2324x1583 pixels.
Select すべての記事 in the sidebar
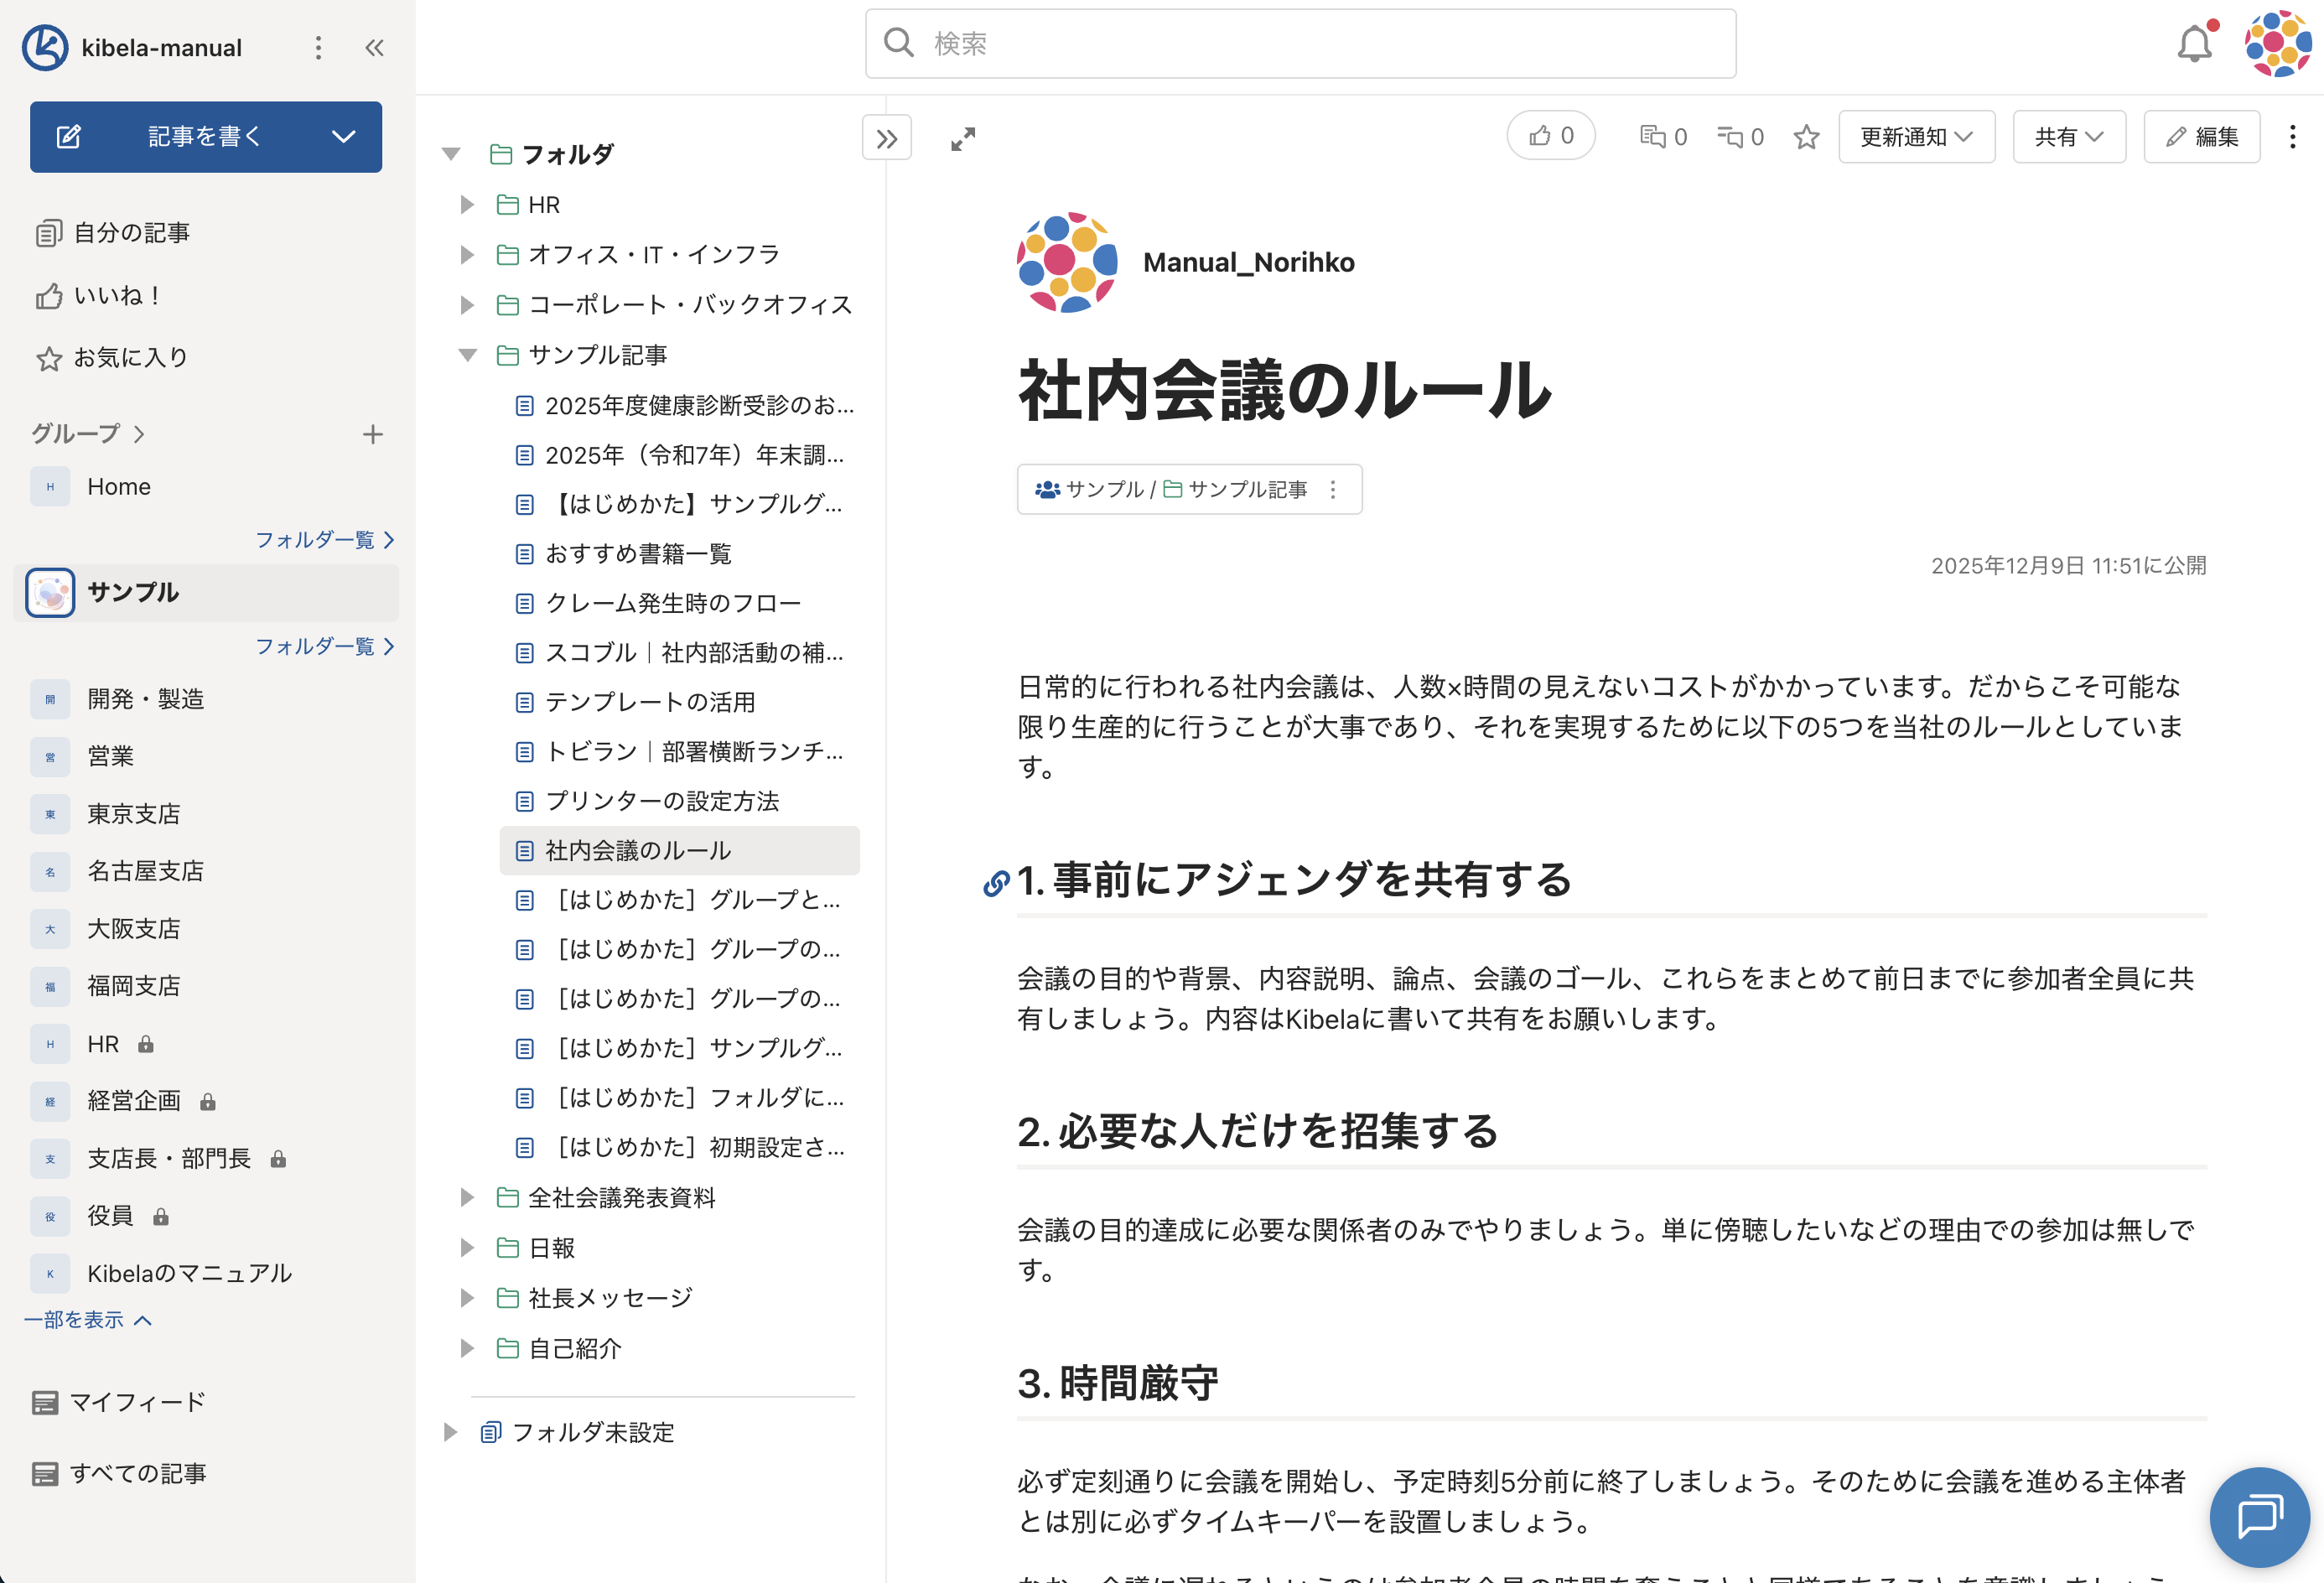tap(140, 1472)
